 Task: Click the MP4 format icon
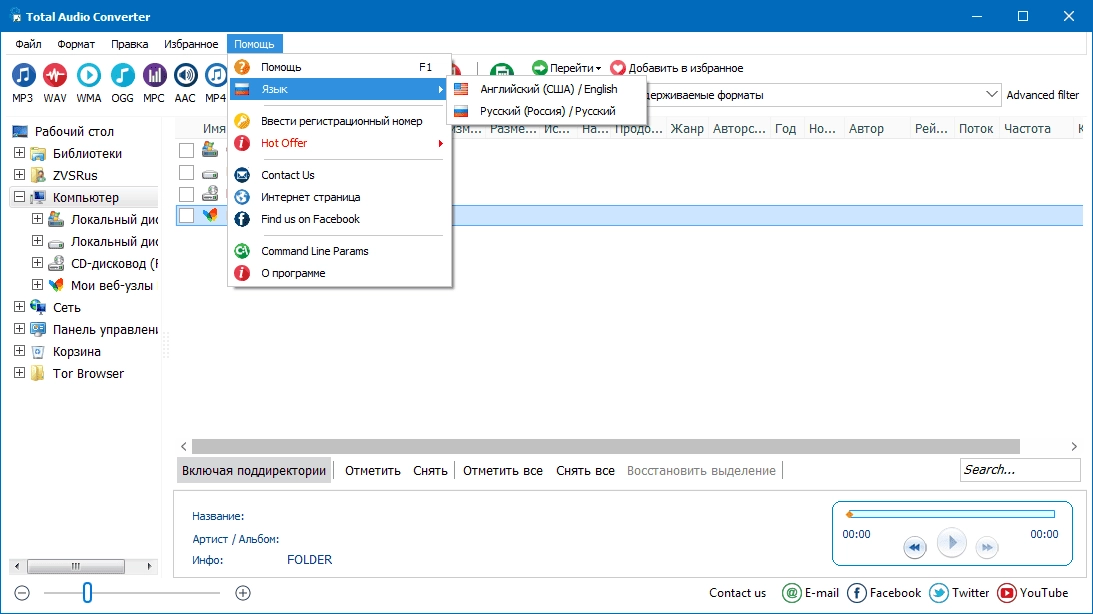(215, 82)
